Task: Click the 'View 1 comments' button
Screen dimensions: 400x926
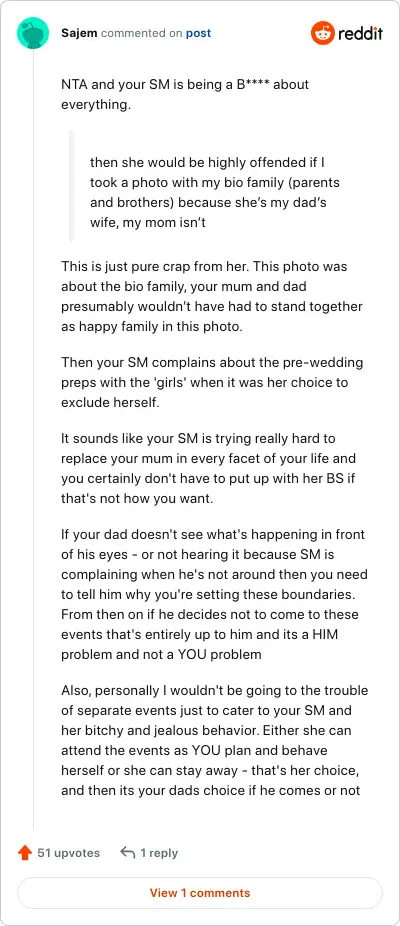Action: coord(200,892)
